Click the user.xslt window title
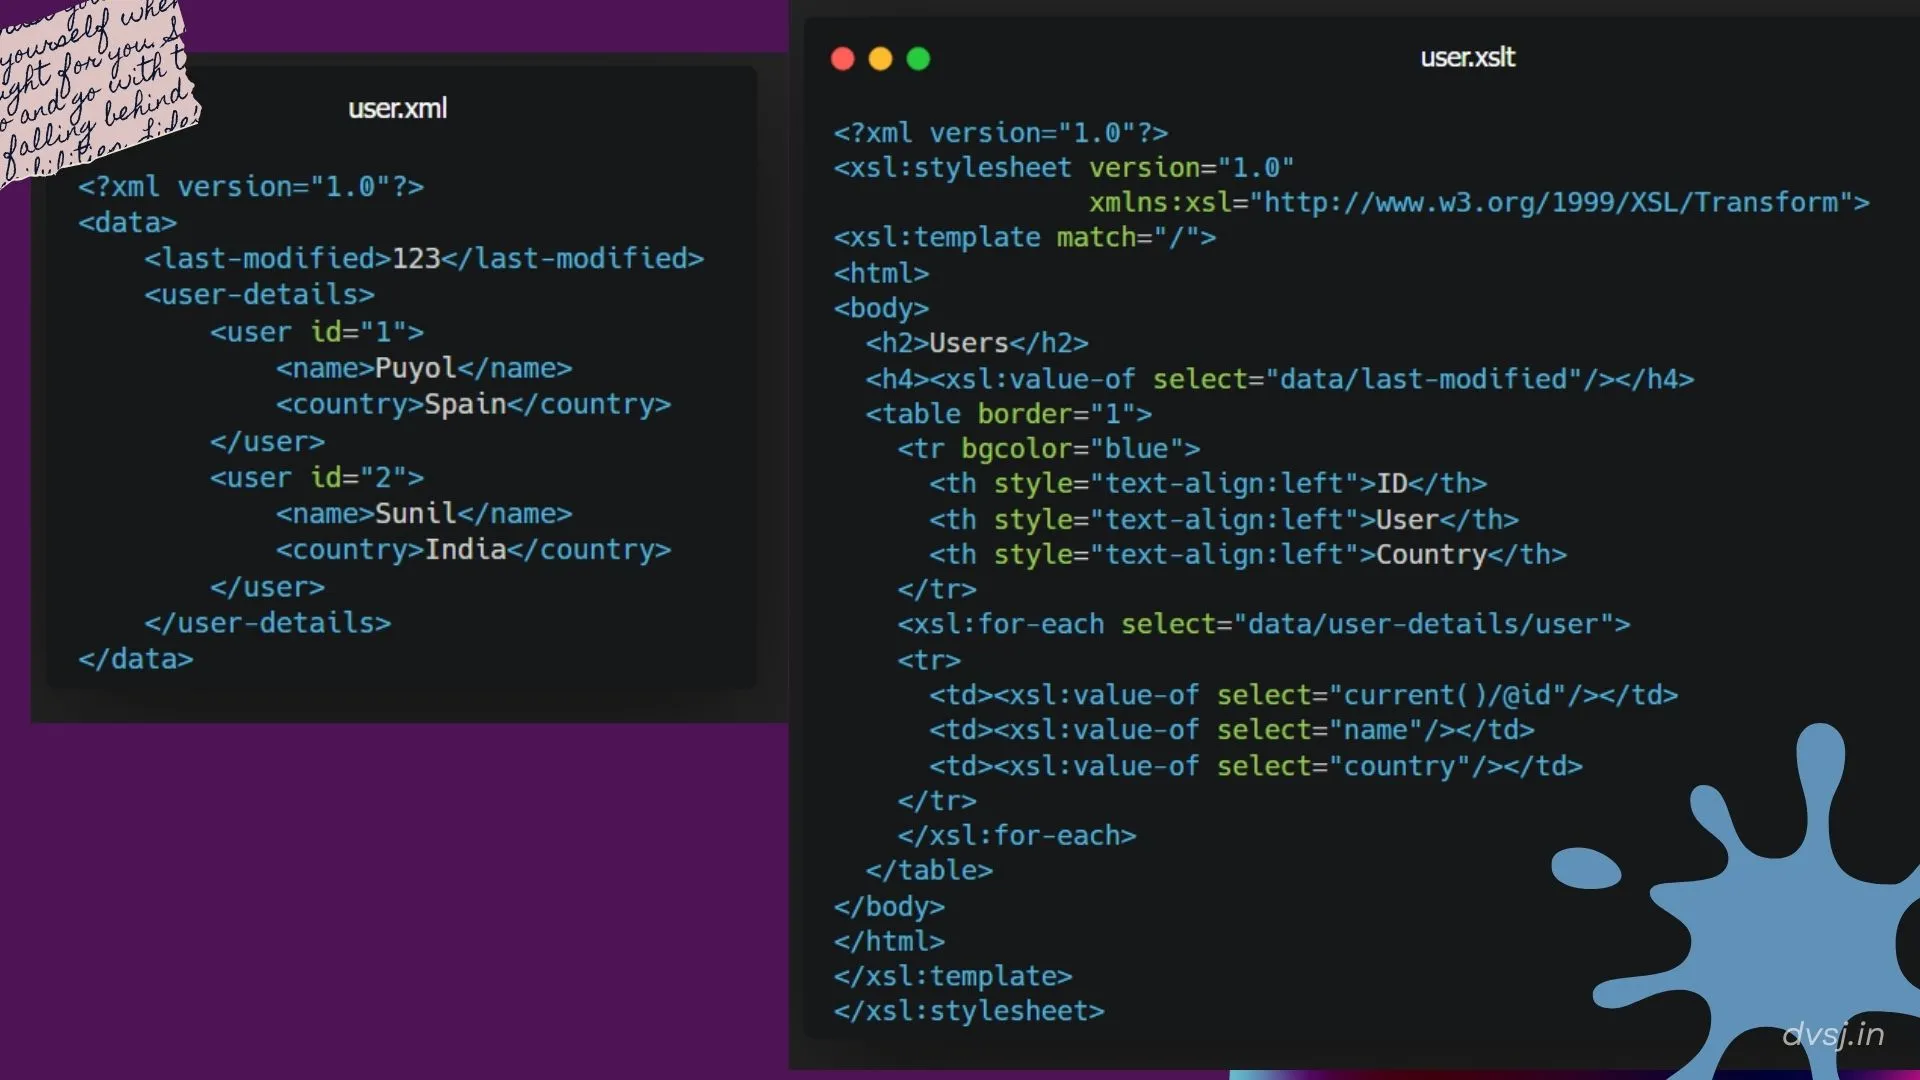The width and height of the screenshot is (1920, 1080). coord(1466,57)
